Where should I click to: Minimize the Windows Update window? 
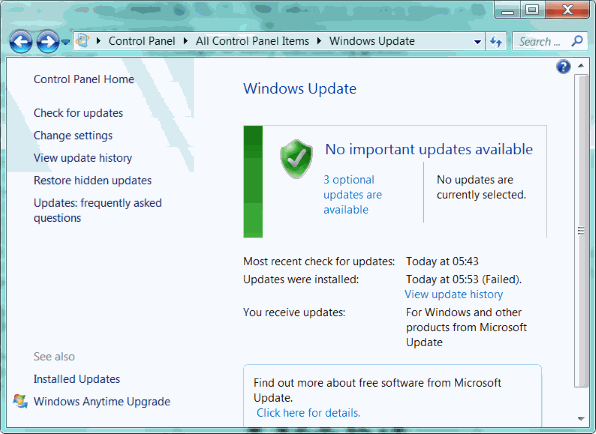point(507,10)
